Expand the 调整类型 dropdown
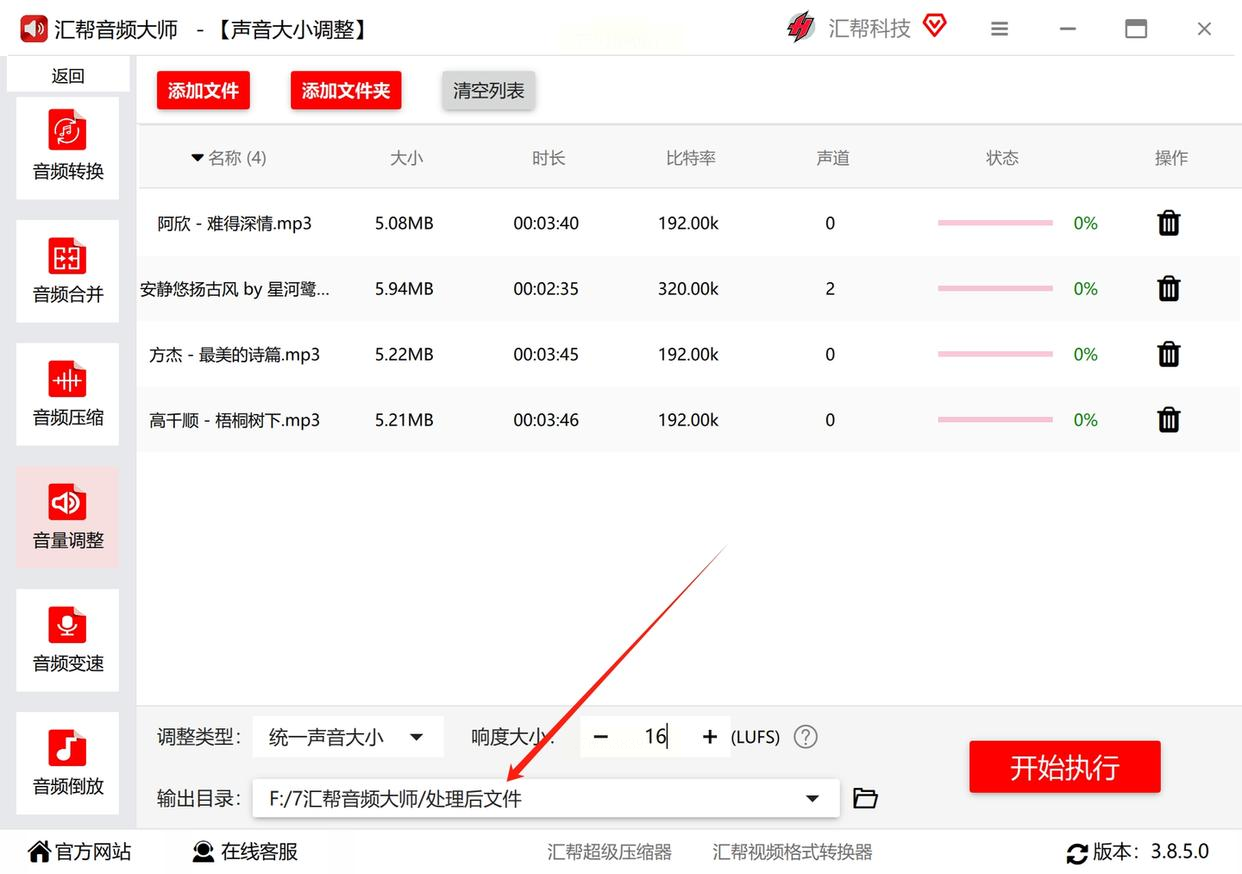Image resolution: width=1242 pixels, height=874 pixels. pyautogui.click(x=347, y=737)
